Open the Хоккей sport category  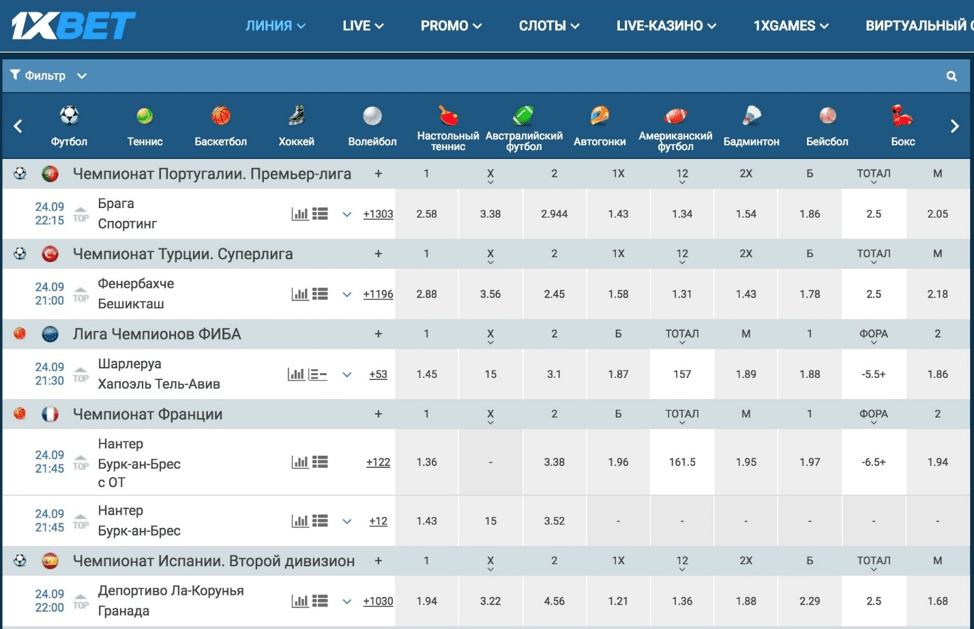click(x=296, y=126)
